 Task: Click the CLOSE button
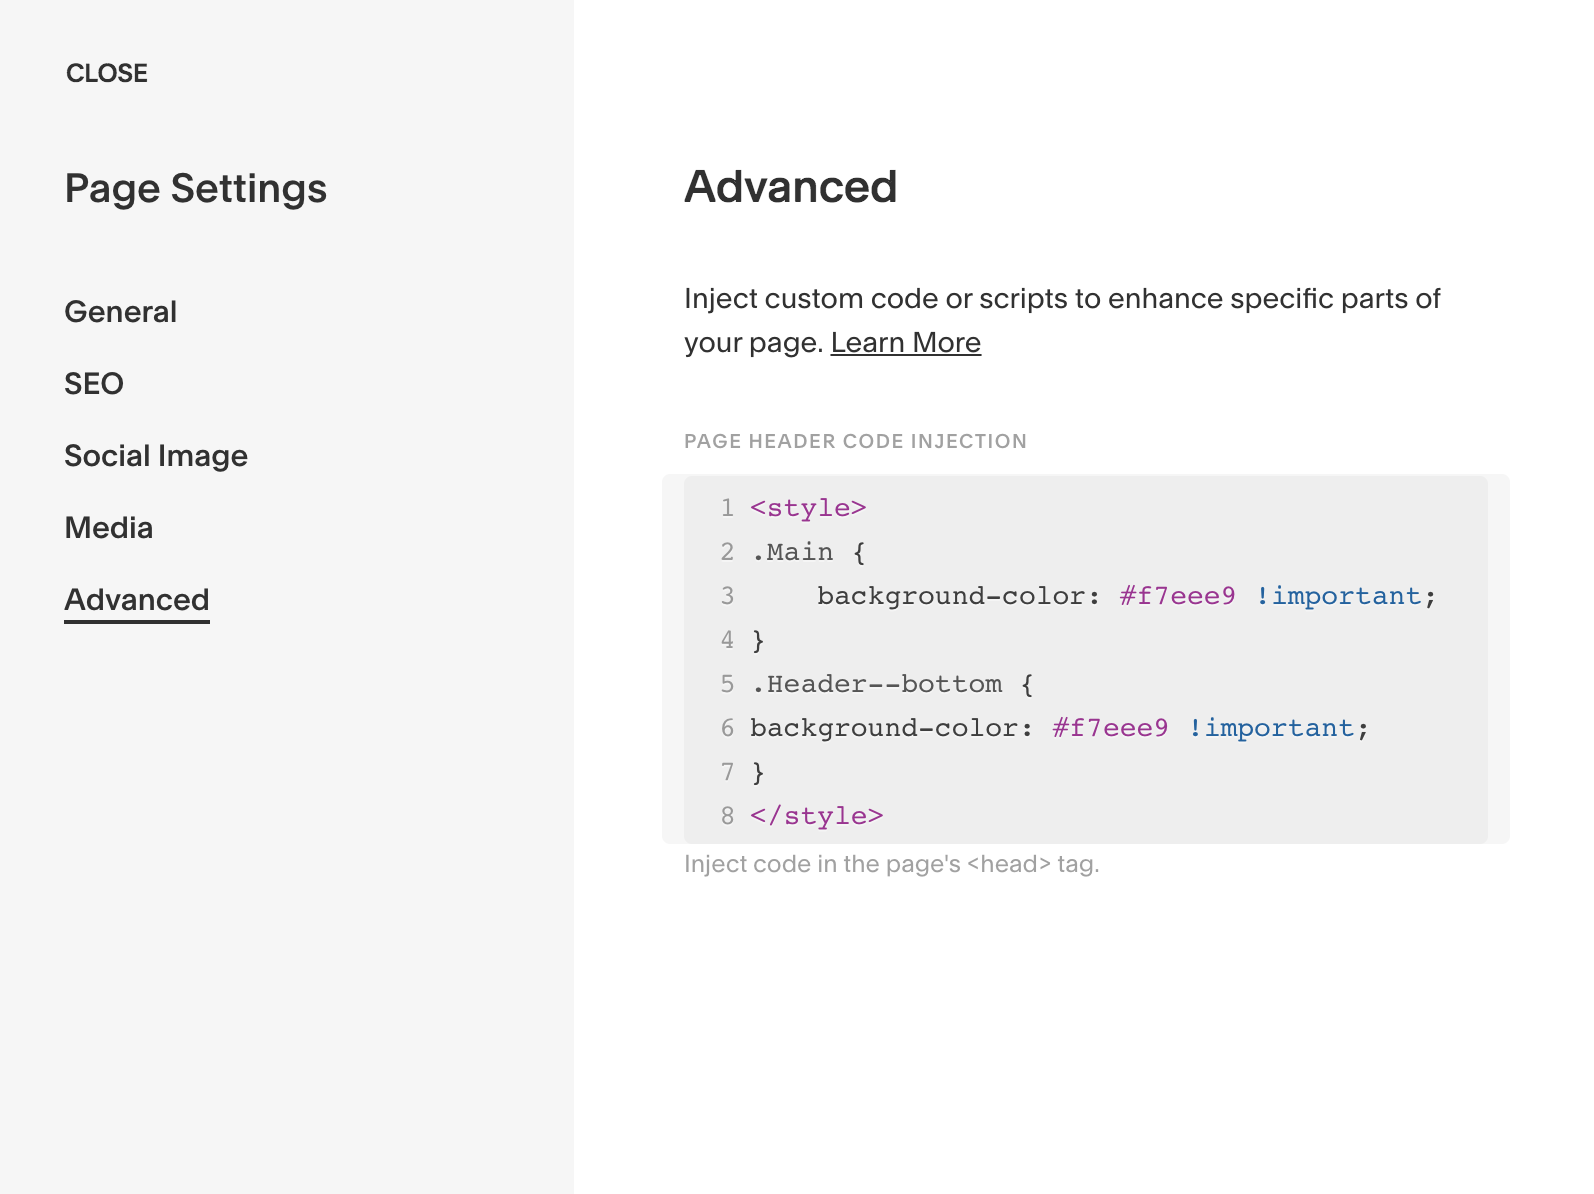coord(107,73)
